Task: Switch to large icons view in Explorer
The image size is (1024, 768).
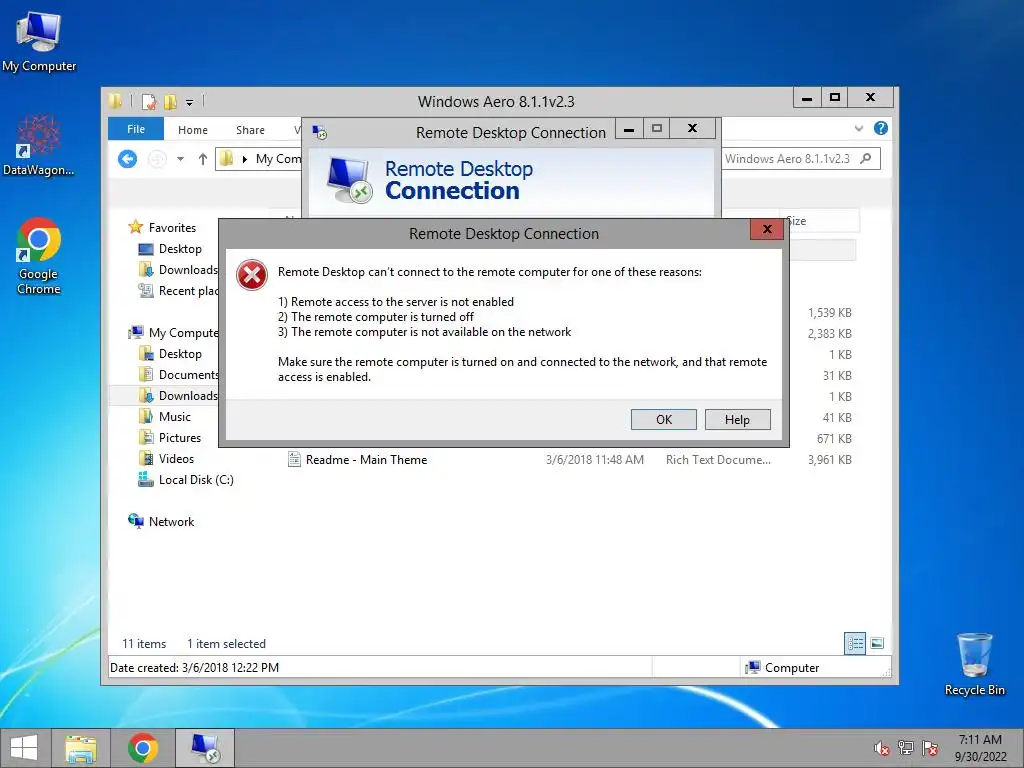Action: coord(877,643)
